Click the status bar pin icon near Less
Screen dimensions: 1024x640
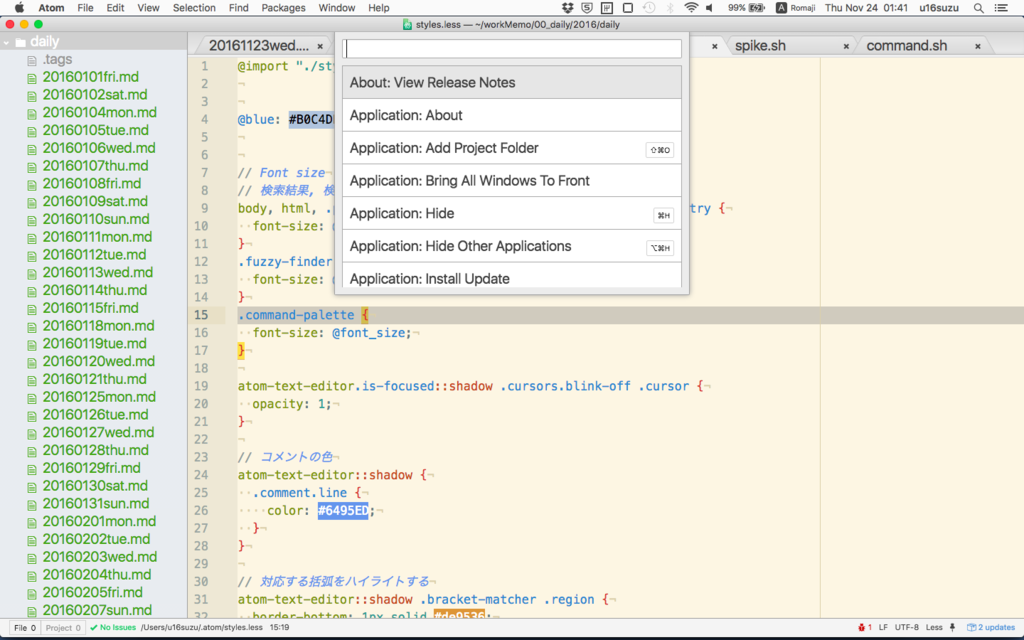pos(952,628)
